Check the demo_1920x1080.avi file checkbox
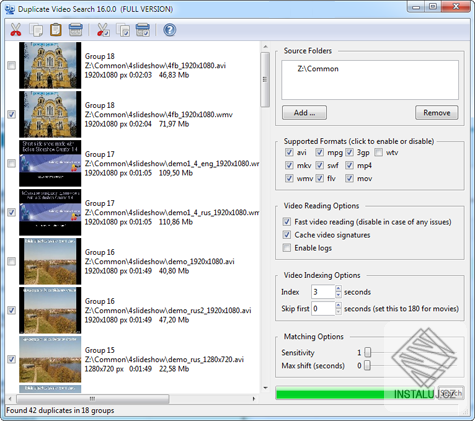475x421 pixels. 12,261
